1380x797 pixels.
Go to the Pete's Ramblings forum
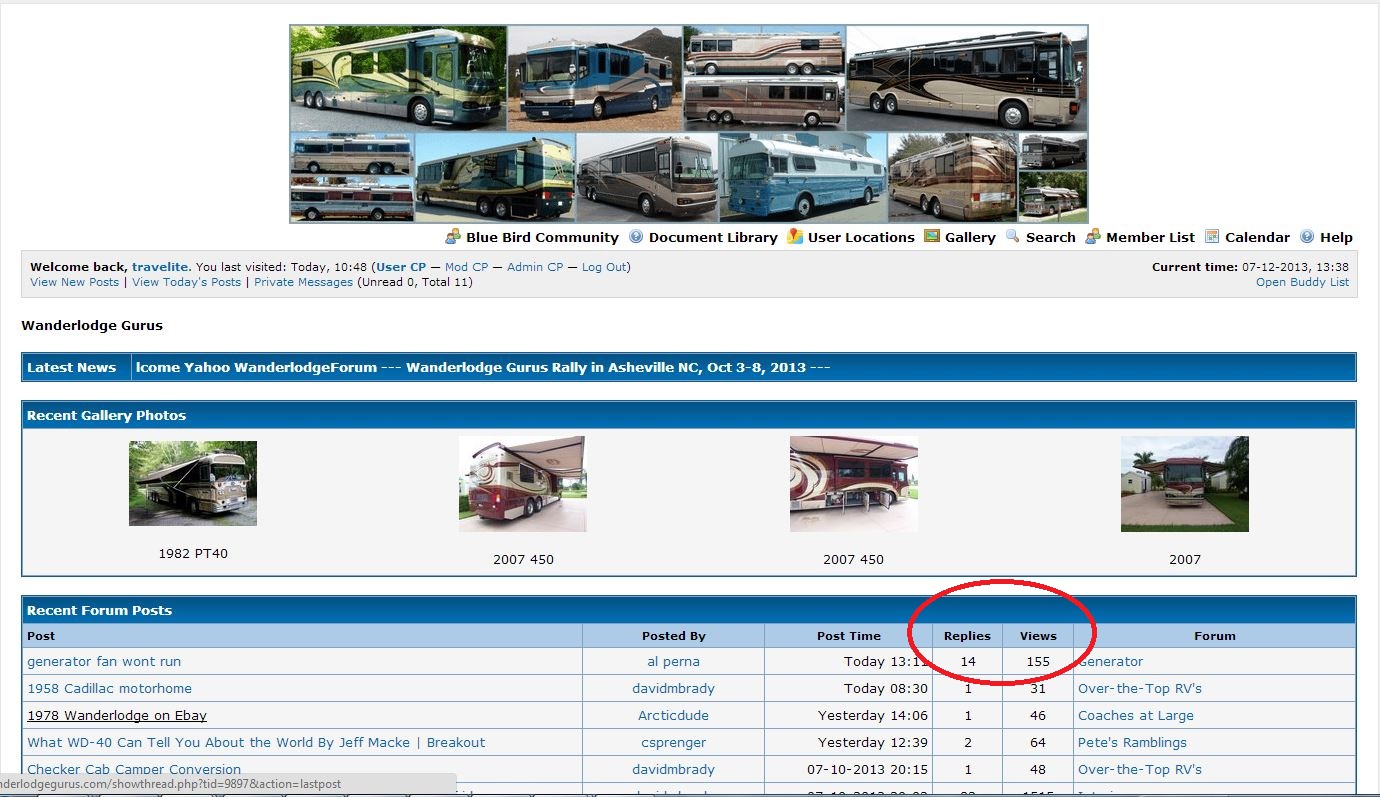[x=1132, y=742]
